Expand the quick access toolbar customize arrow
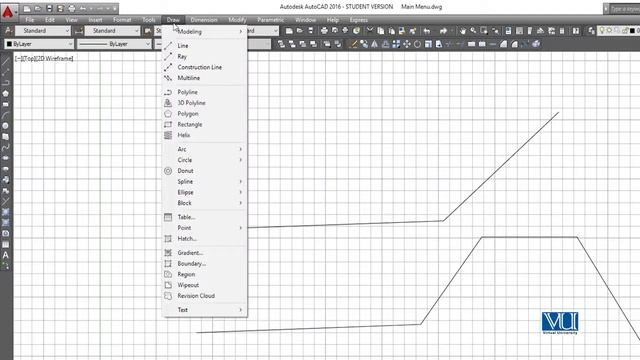Image resolution: width=640 pixels, height=360 pixels. tap(115, 8)
